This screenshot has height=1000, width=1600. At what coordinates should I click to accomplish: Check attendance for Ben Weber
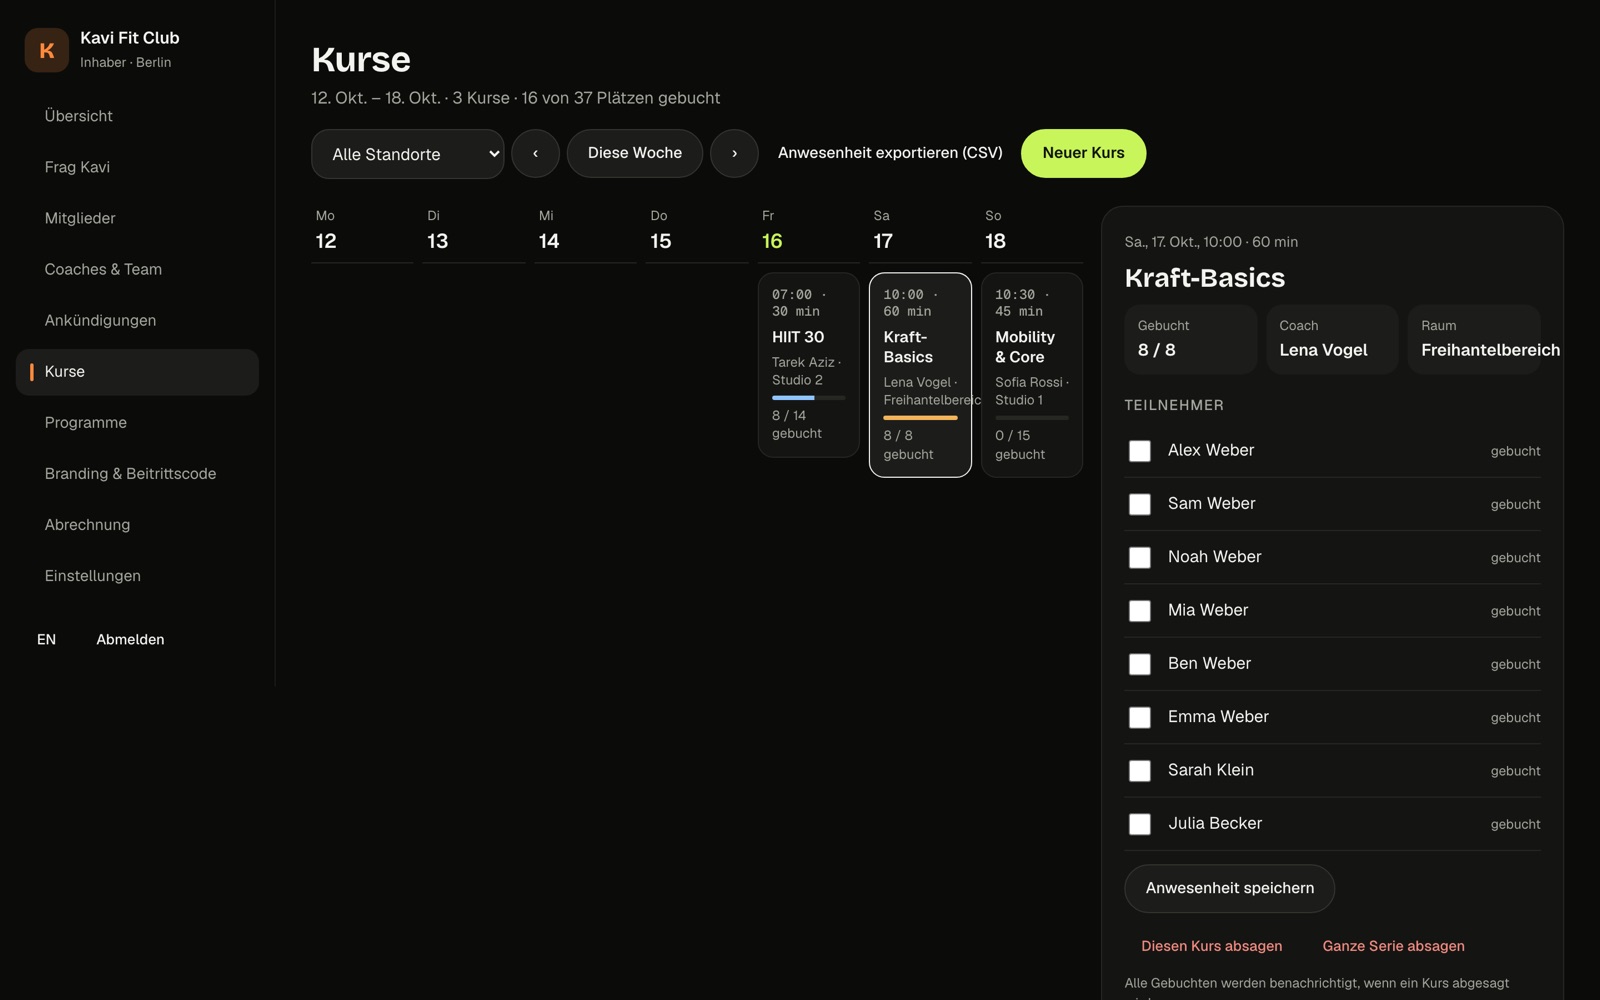click(x=1140, y=664)
